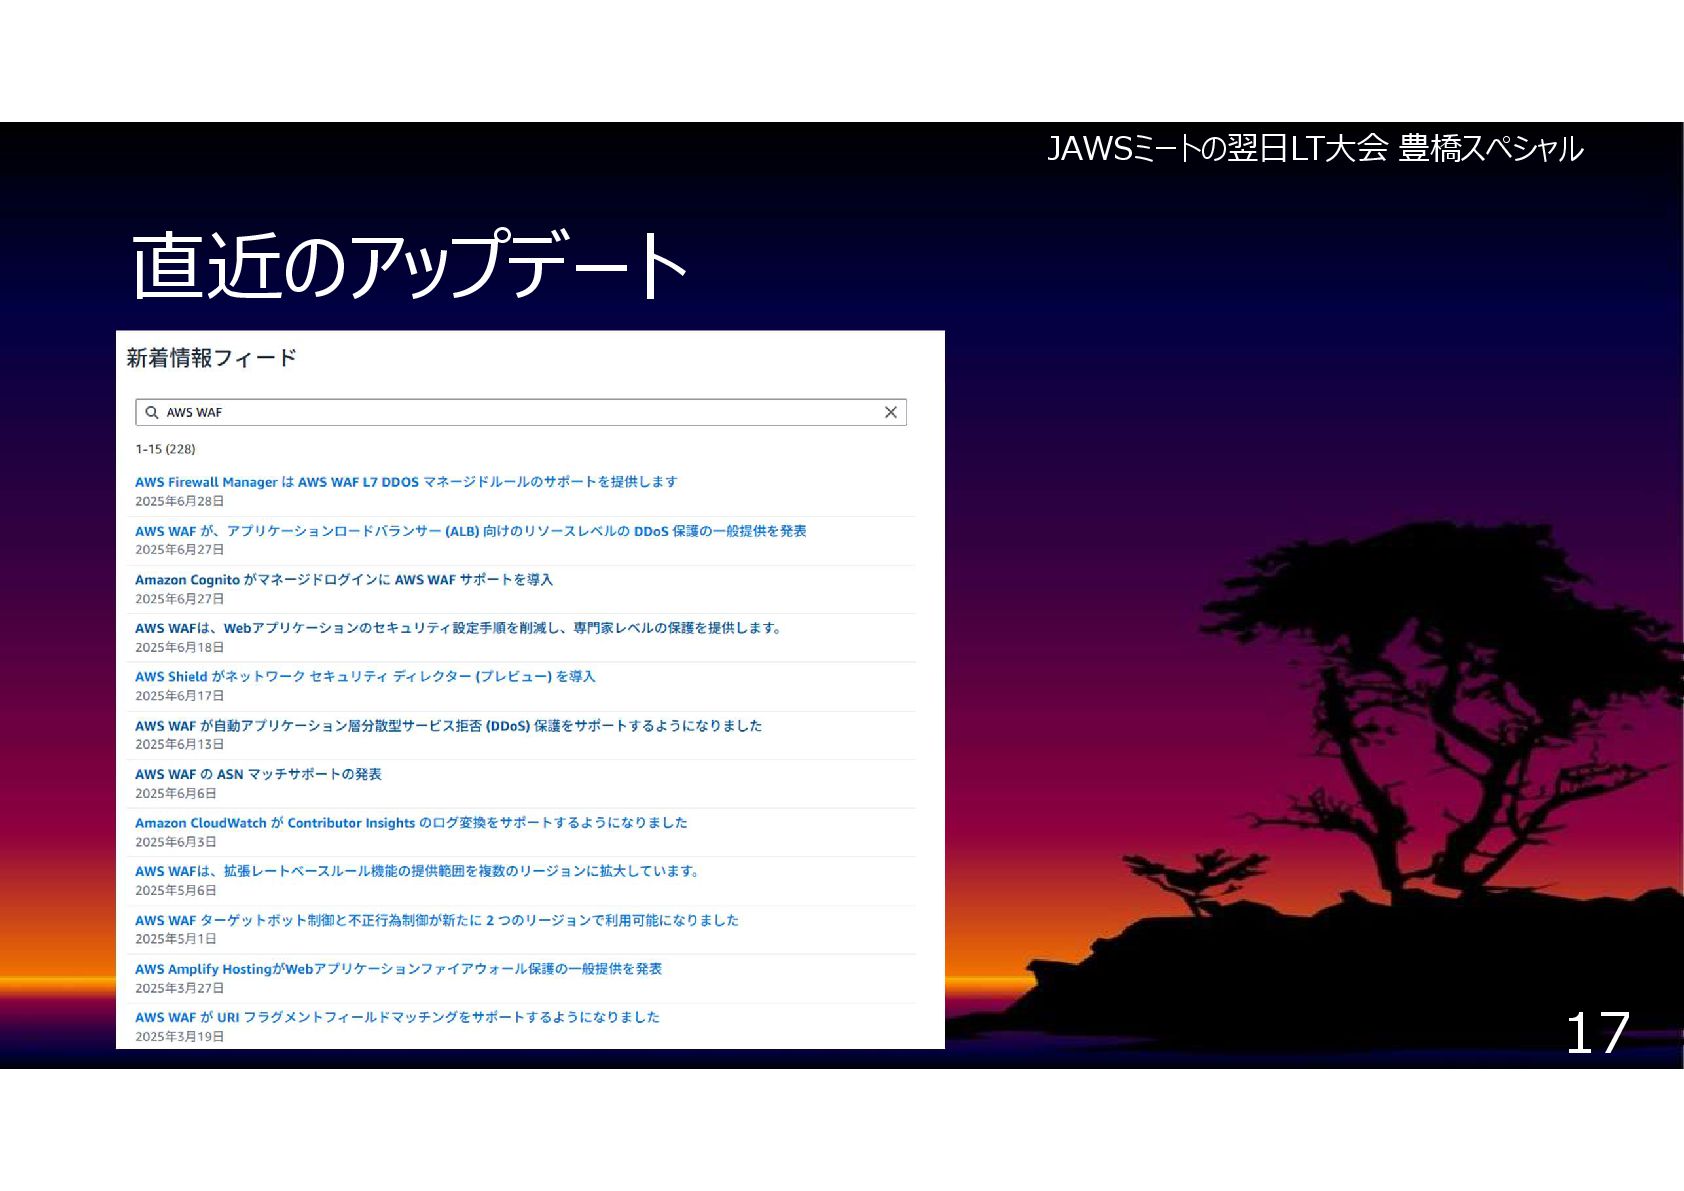Open CloudWatch Contributor Insights log article
This screenshot has height=1191, width=1684.
(x=411, y=823)
